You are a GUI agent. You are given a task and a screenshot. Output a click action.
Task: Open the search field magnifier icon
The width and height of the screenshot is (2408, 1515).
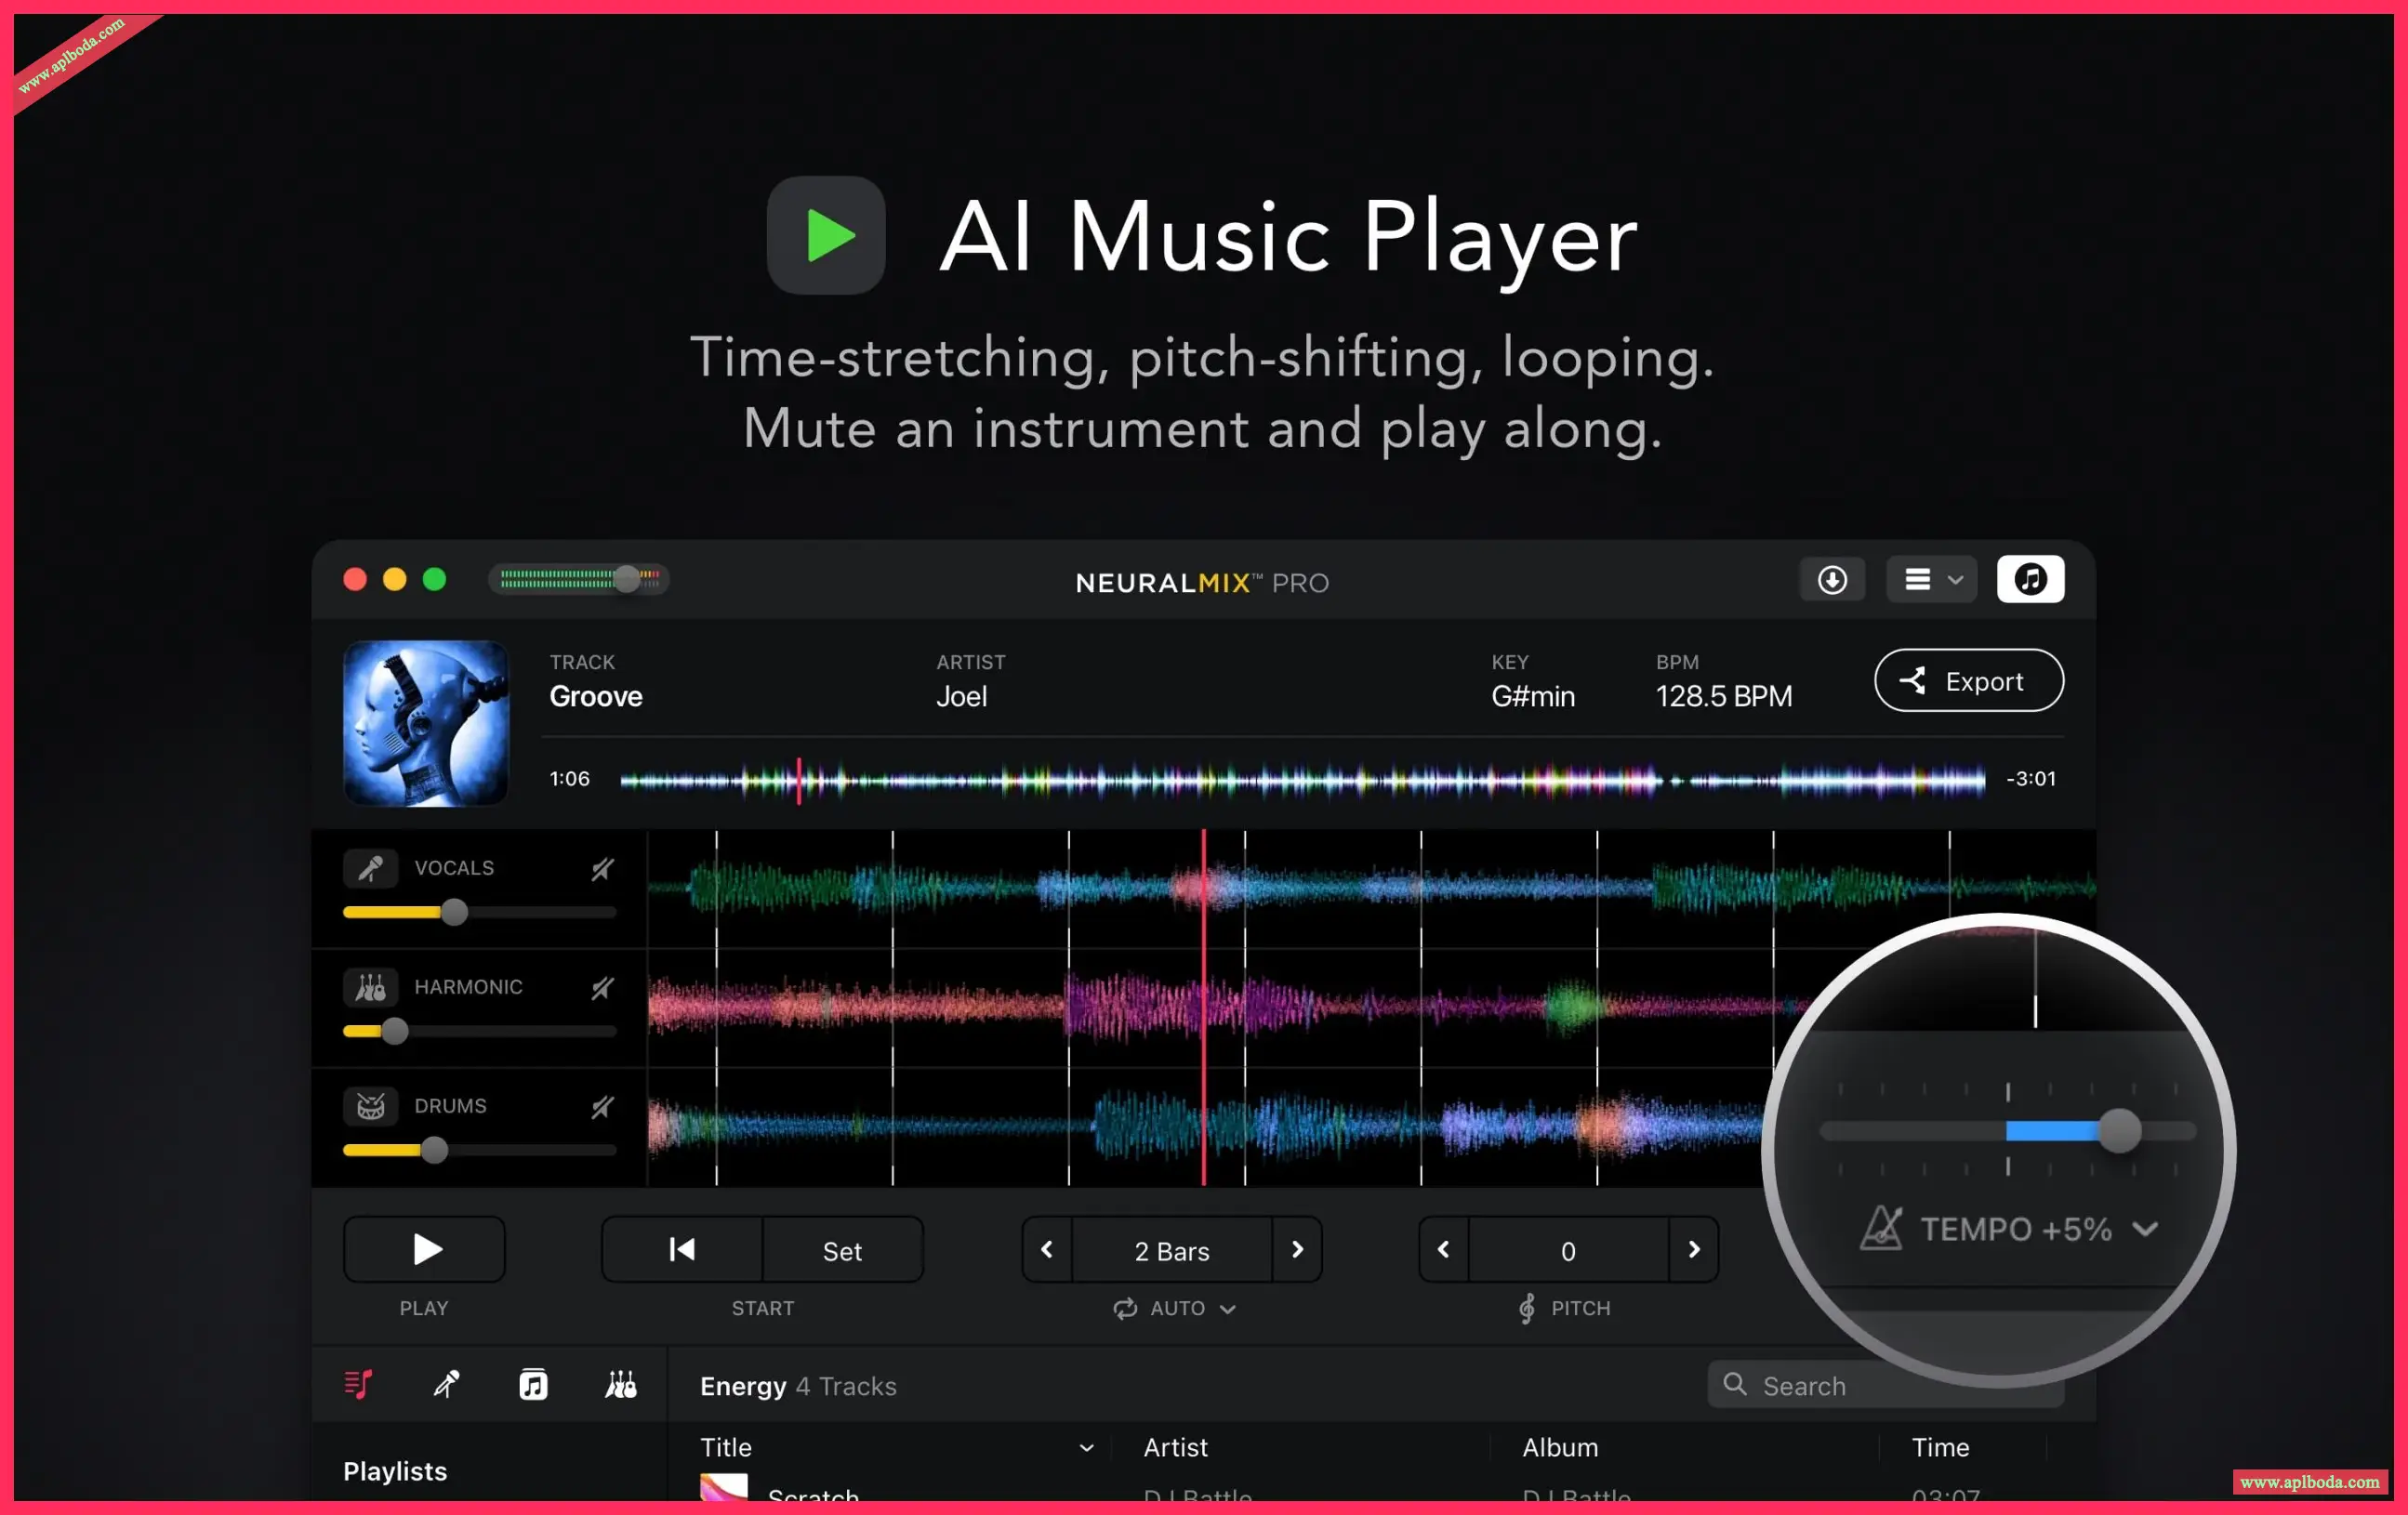pos(1734,1385)
